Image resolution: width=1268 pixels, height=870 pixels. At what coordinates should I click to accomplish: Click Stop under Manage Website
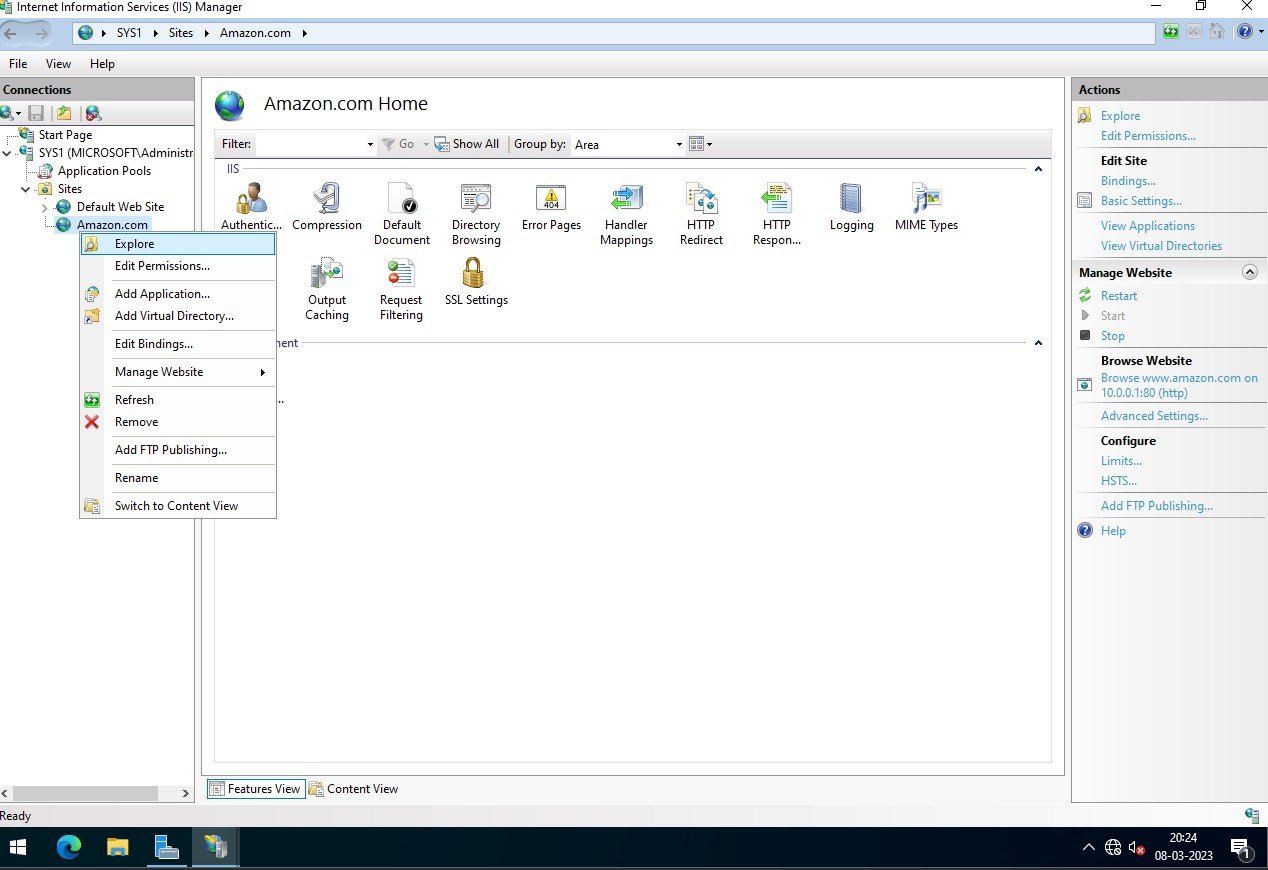point(1112,336)
